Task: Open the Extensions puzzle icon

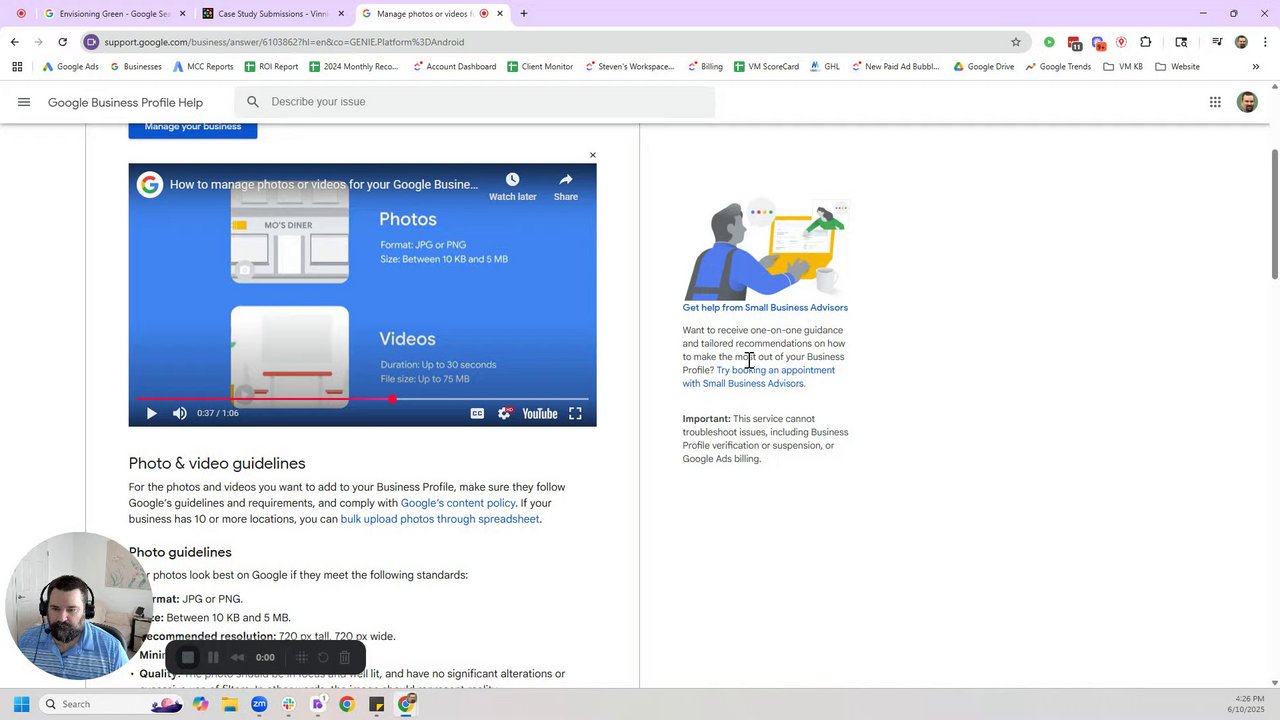Action: tap(1146, 42)
